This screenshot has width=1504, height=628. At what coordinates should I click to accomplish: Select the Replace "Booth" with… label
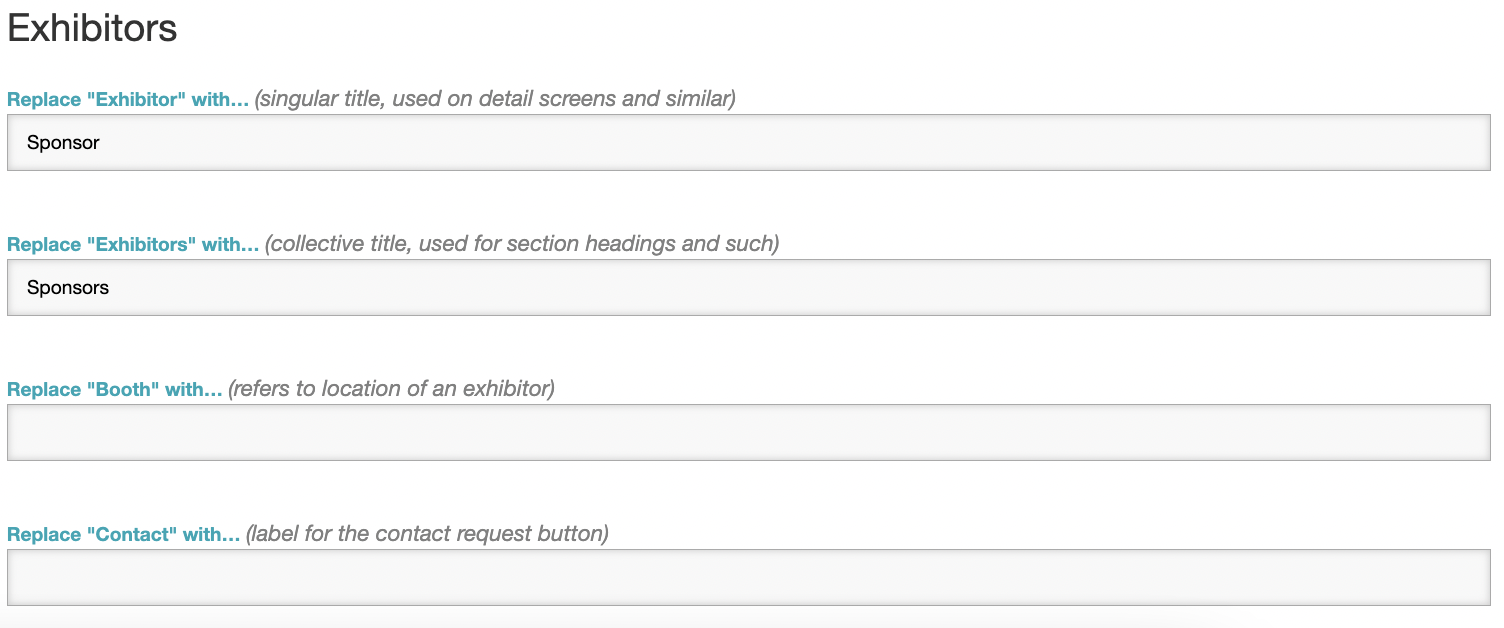114,390
